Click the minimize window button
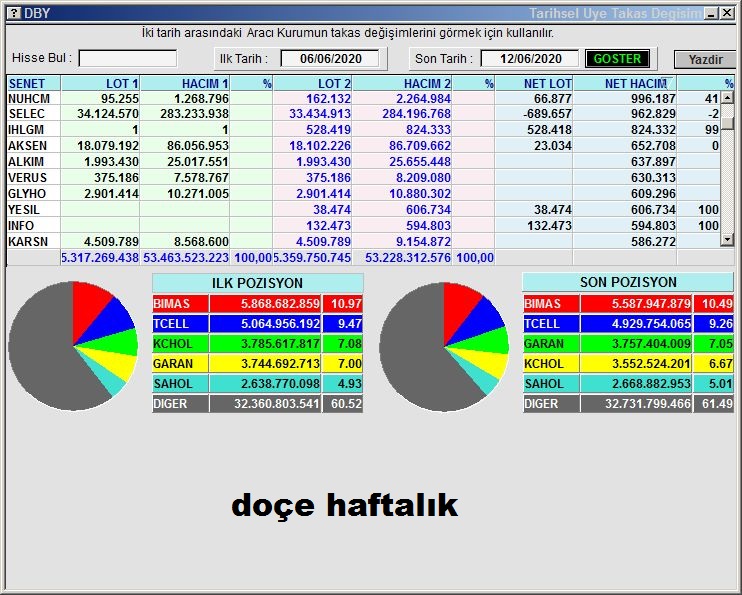This screenshot has width=742, height=595. (x=711, y=13)
